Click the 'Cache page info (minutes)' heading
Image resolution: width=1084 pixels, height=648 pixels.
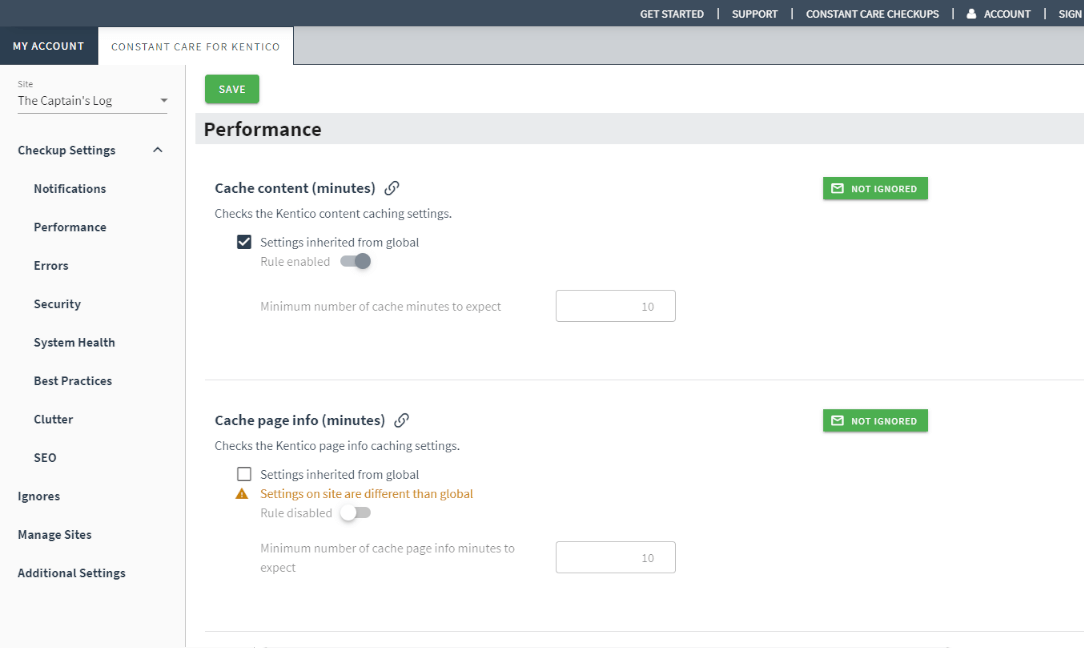click(x=300, y=420)
